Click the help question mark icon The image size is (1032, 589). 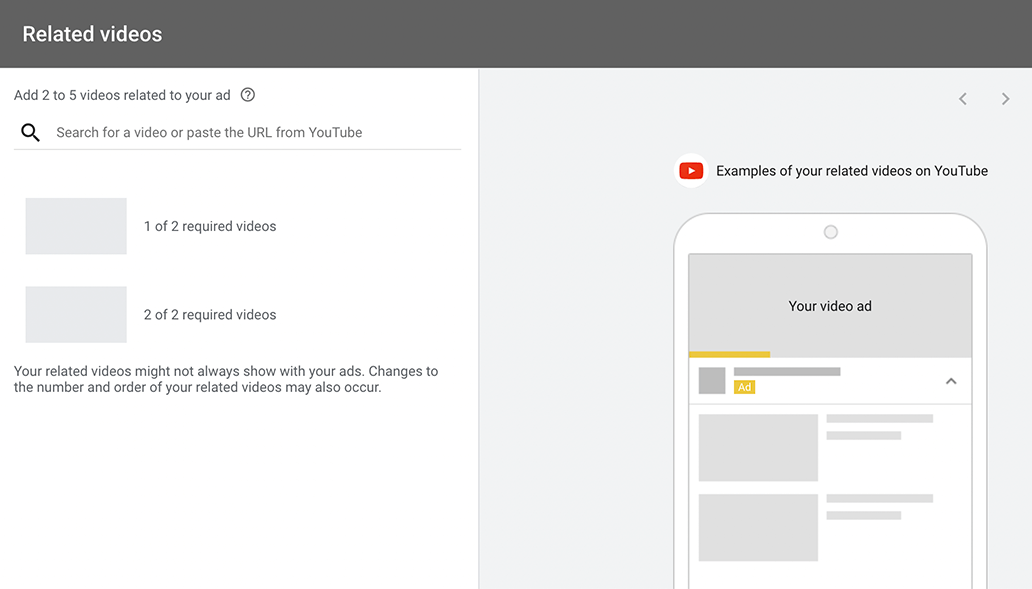click(x=247, y=95)
